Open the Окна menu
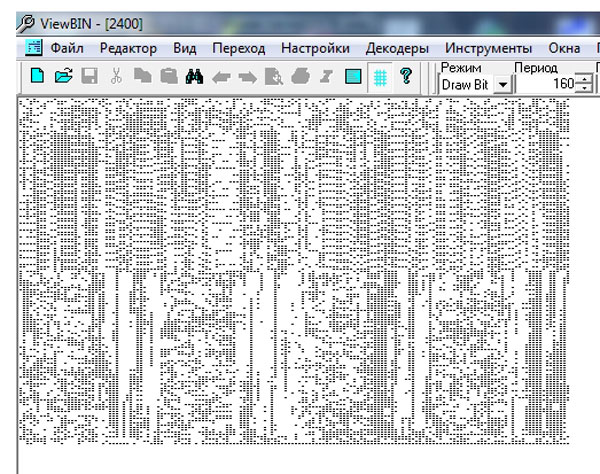 (564, 48)
